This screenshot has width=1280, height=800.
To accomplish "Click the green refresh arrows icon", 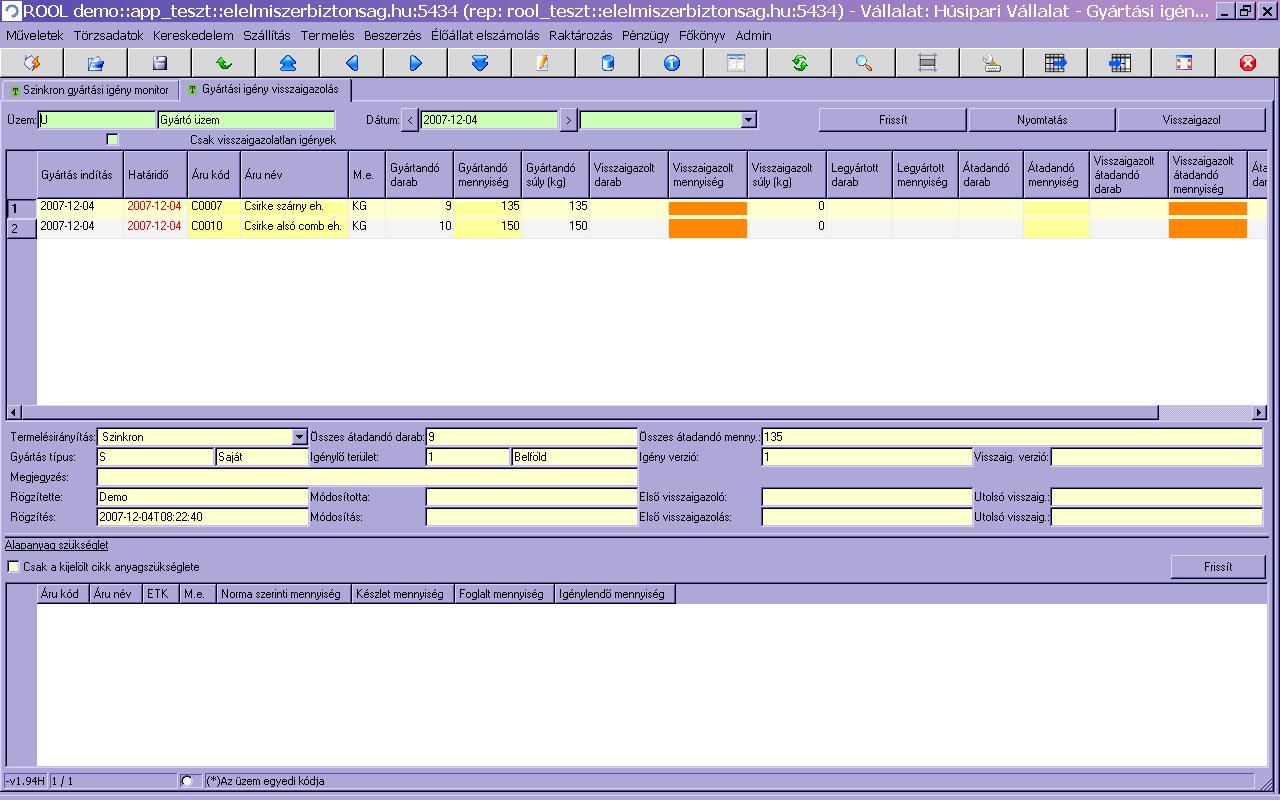I will tap(800, 63).
